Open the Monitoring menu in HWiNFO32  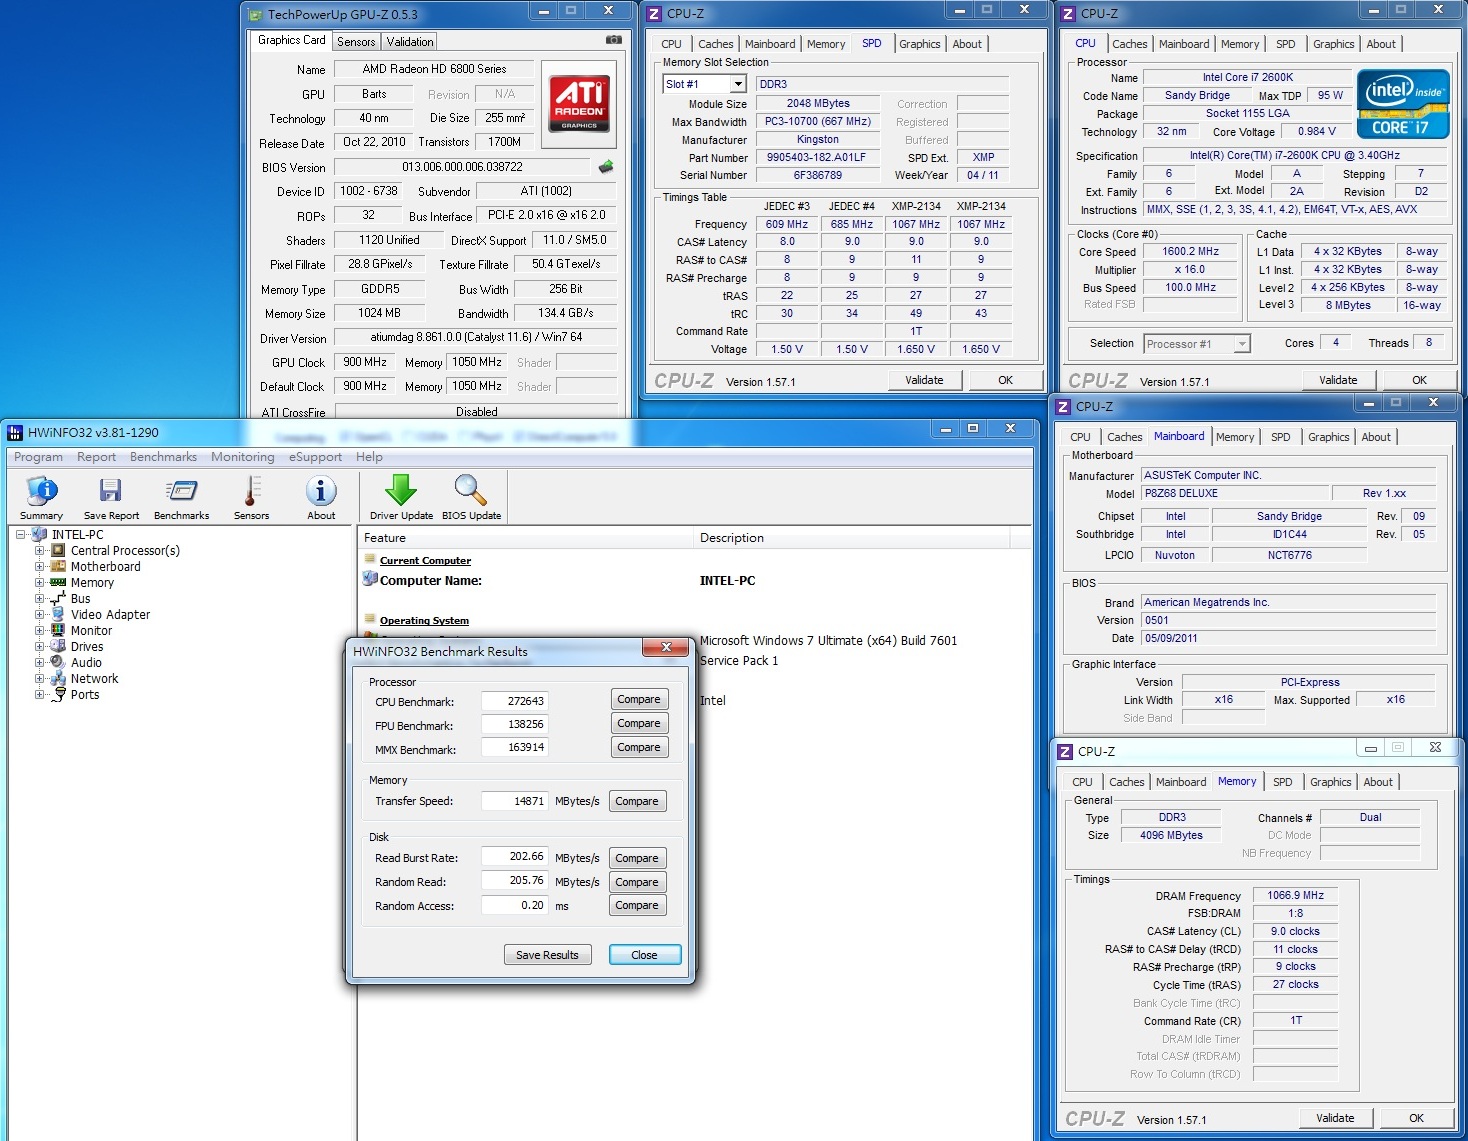tap(242, 457)
